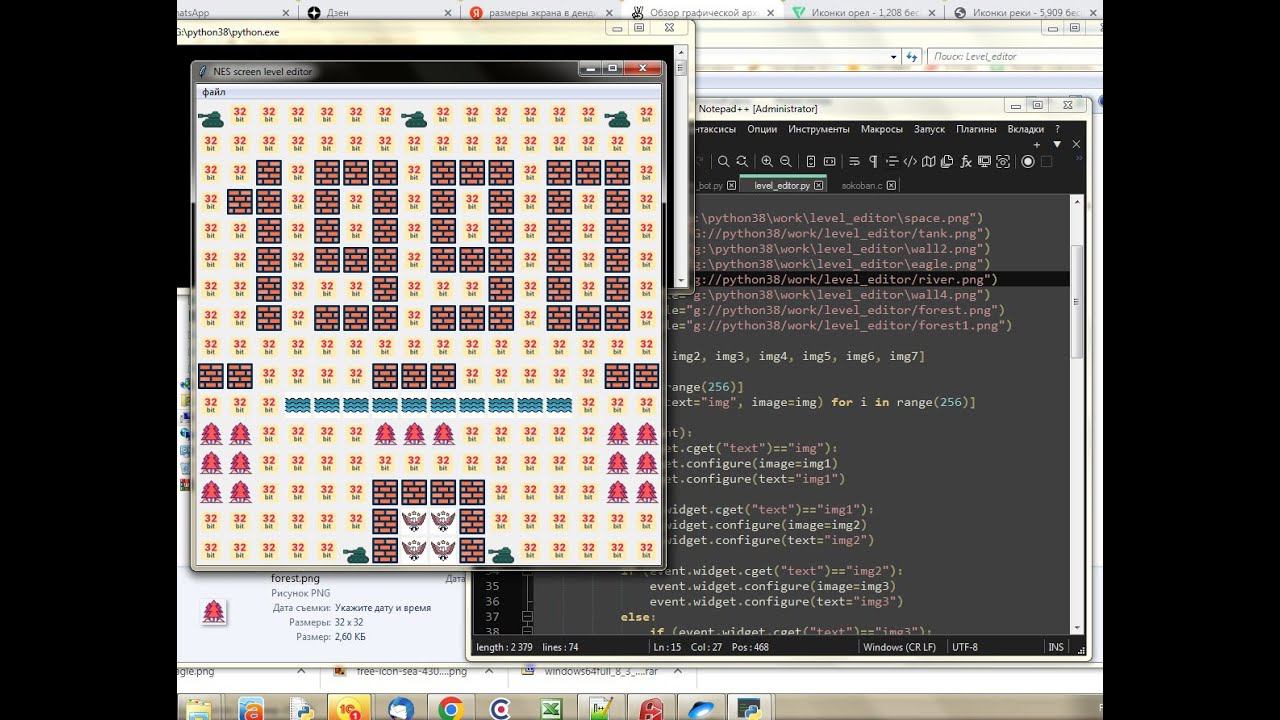Click the Replace icon in Notepad++ toolbar
Image resolution: width=1280 pixels, height=720 pixels.
(742, 161)
